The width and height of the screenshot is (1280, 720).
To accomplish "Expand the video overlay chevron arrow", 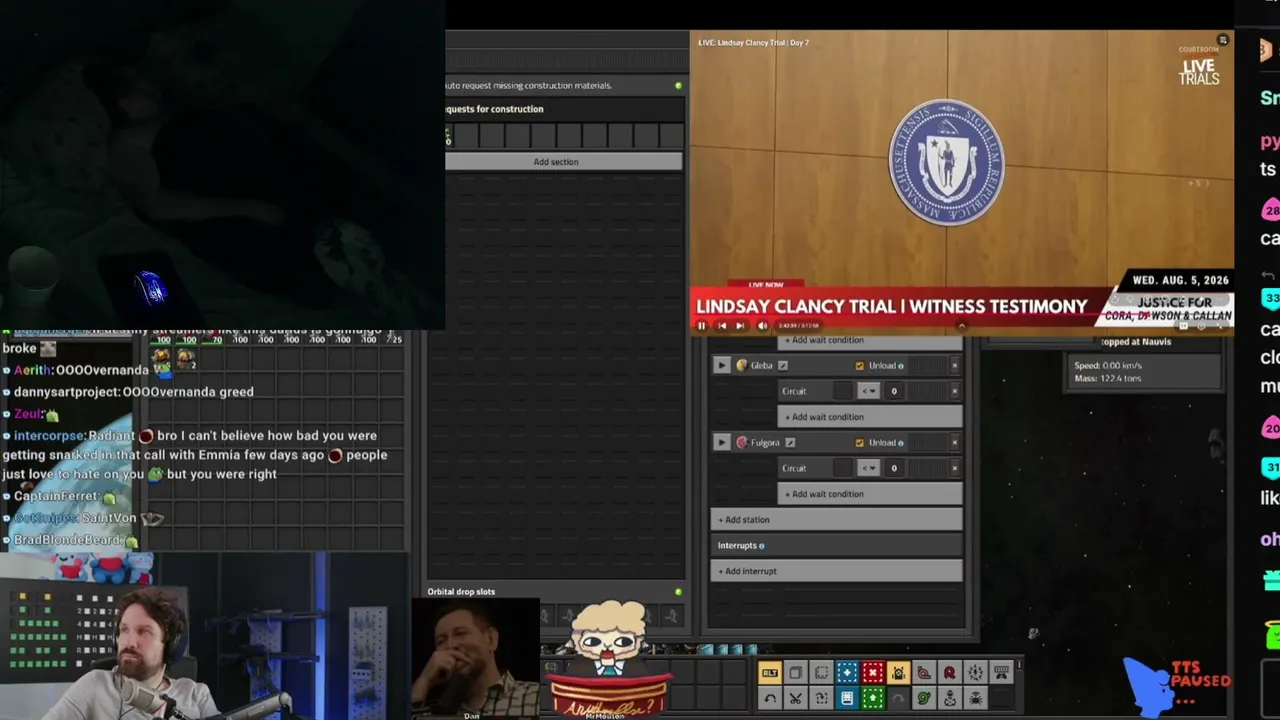I will pos(962,325).
